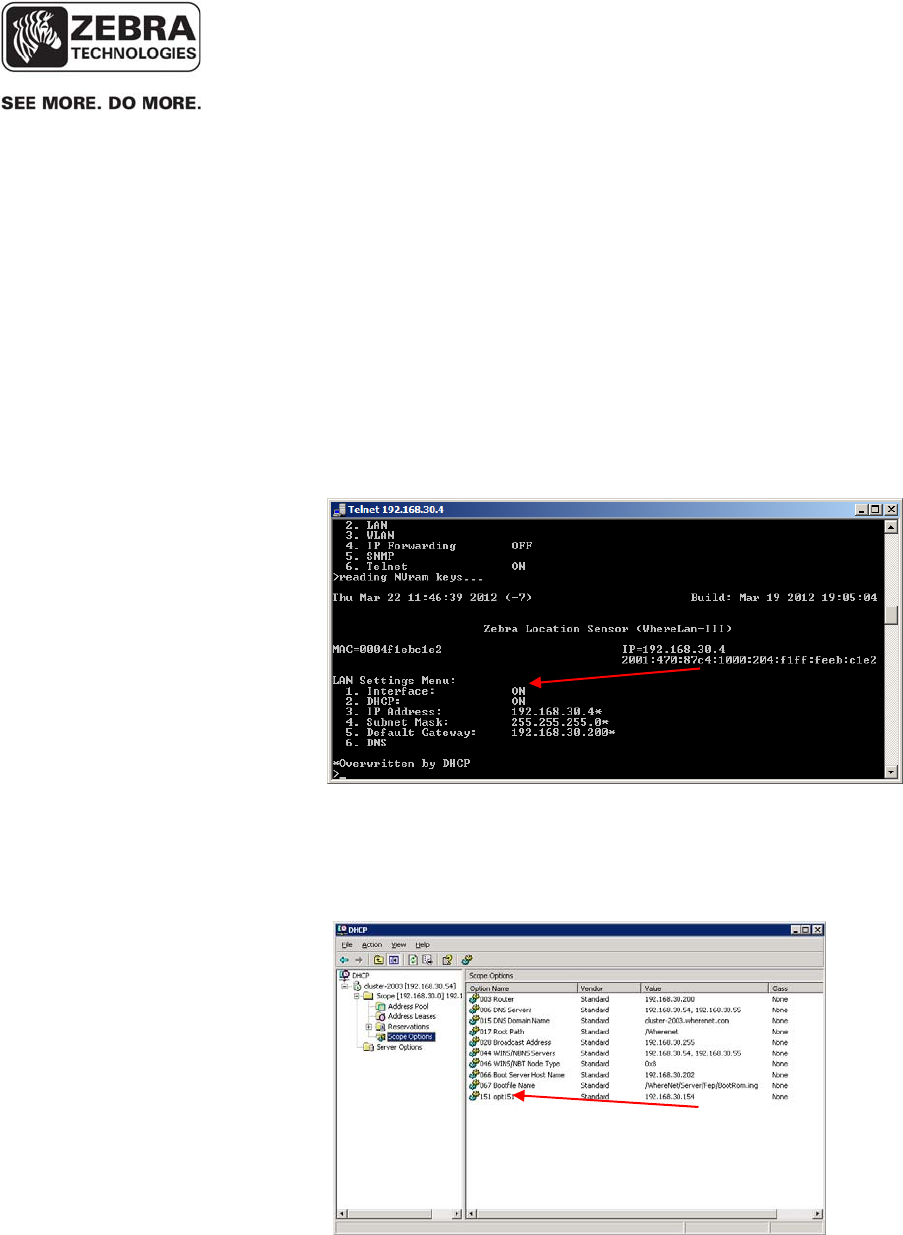Click the 067 Bootfile Name option name
The height and width of the screenshot is (1235, 903).
[x=508, y=1086]
